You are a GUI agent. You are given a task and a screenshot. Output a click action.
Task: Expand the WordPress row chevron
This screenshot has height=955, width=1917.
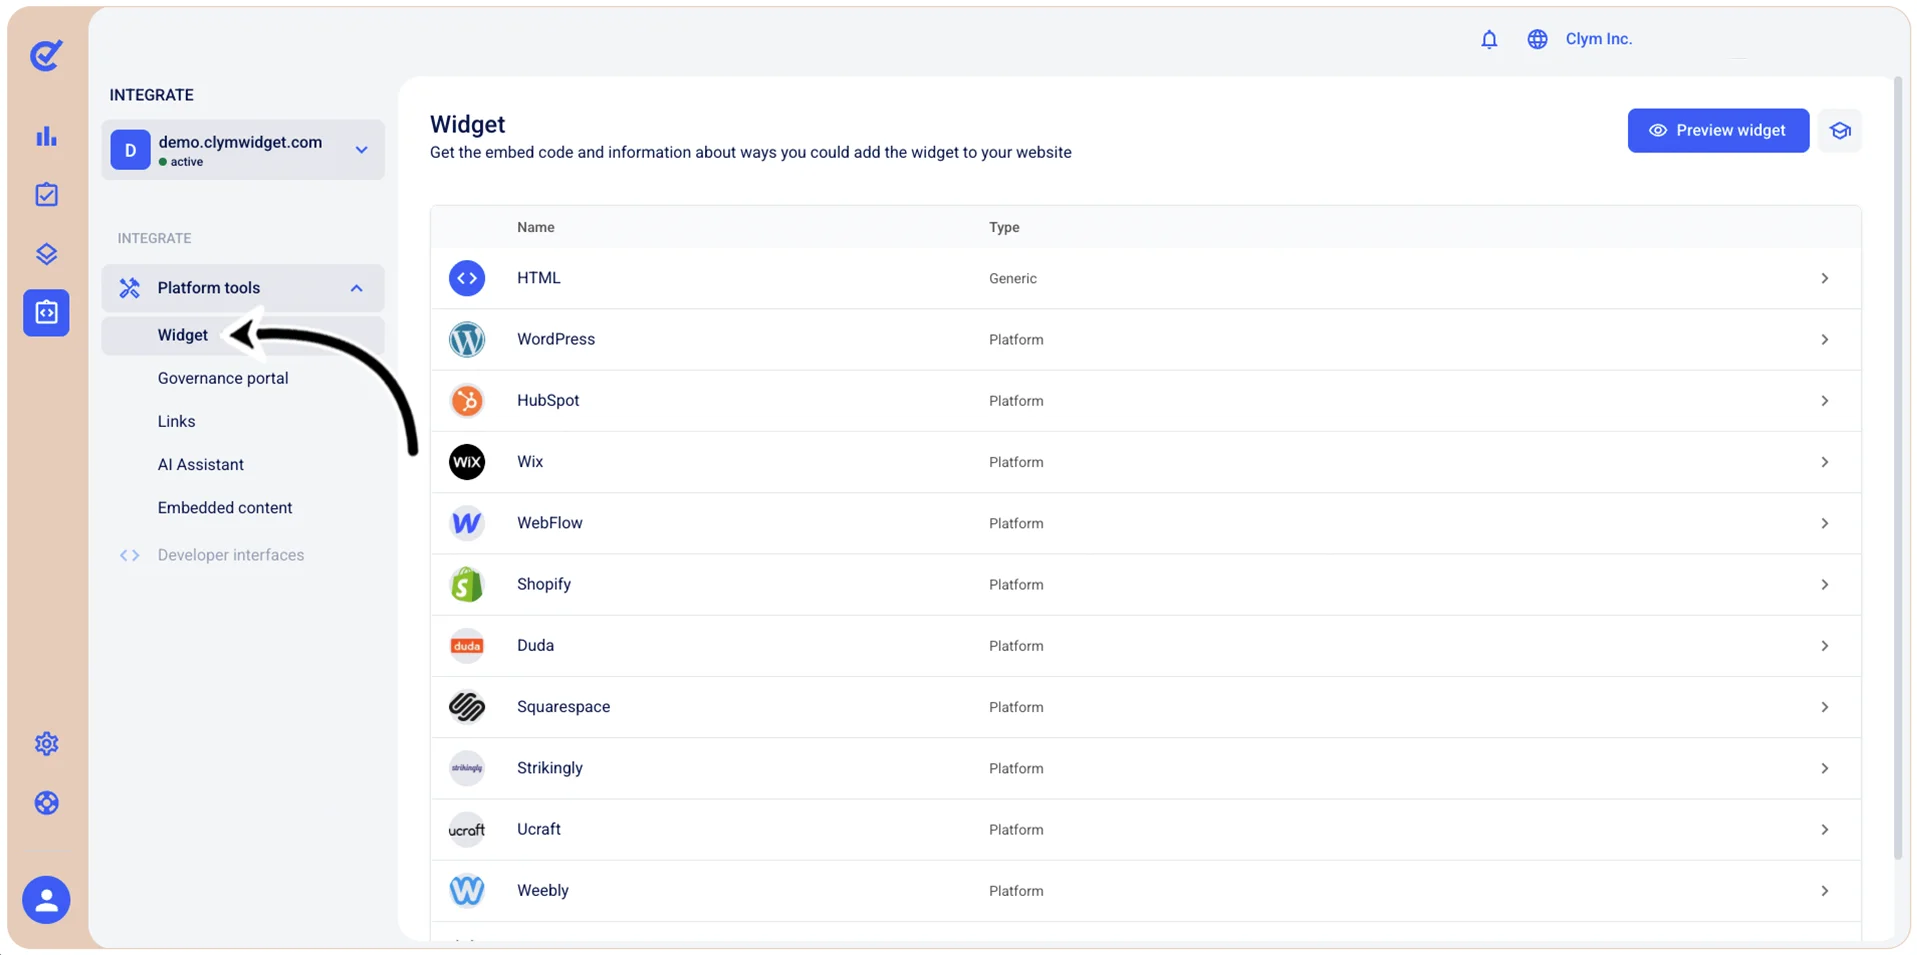click(x=1825, y=340)
